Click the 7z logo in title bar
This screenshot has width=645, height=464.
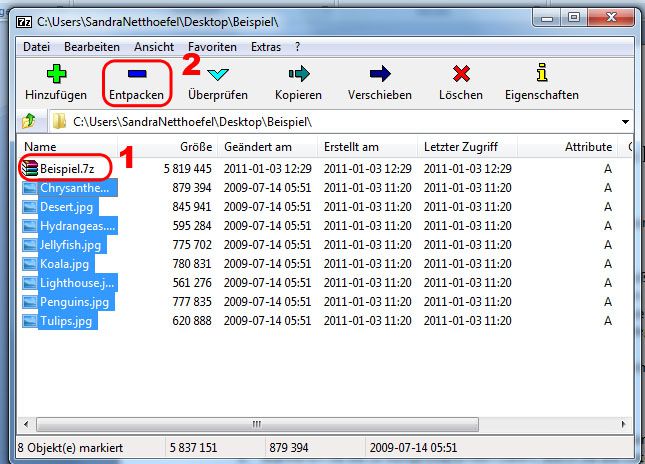click(23, 21)
